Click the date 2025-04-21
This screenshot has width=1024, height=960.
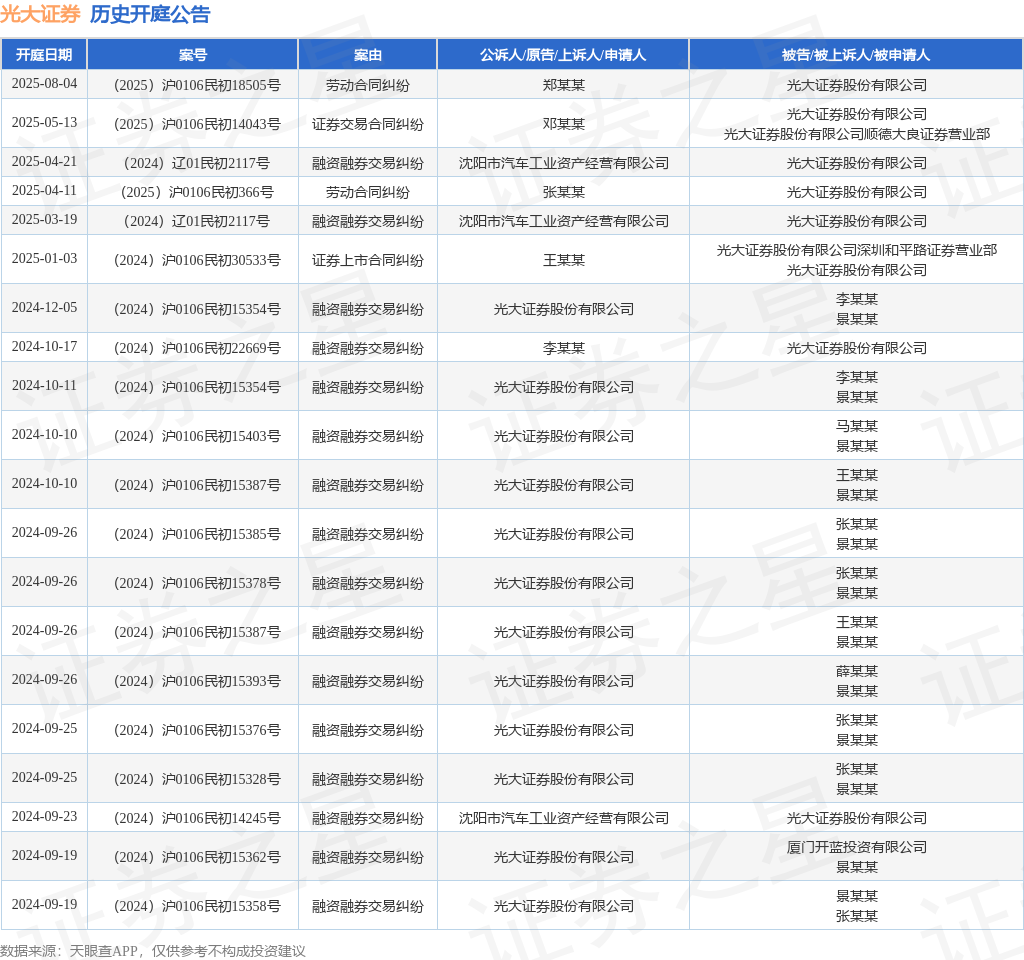click(44, 161)
